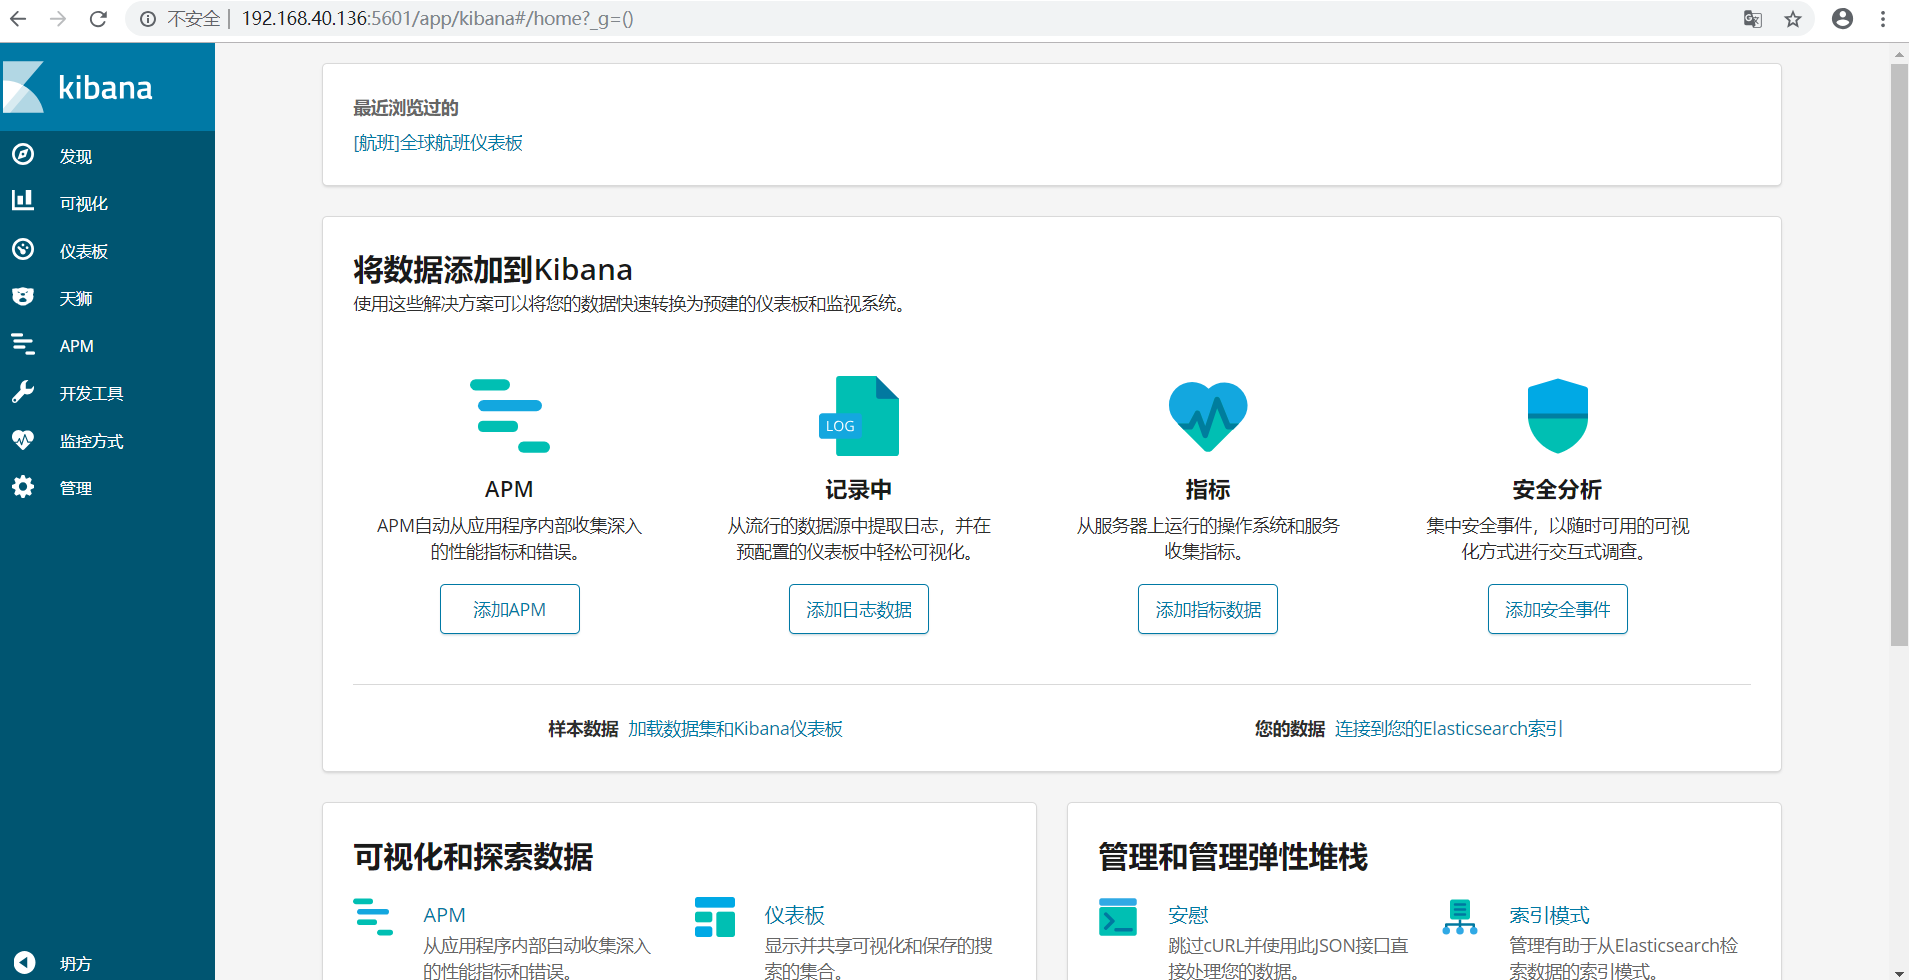
Task: Click the Kibana logo icon
Action: click(x=24, y=87)
